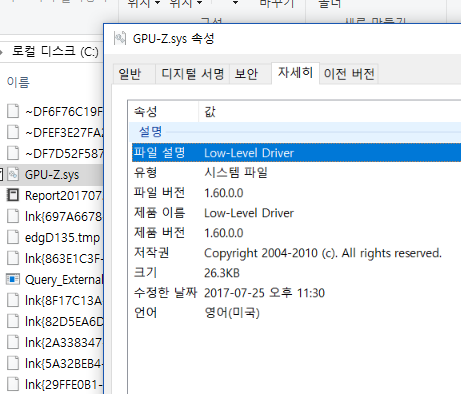Open the first 위치 dropdown in ribbon

(x=144, y=3)
